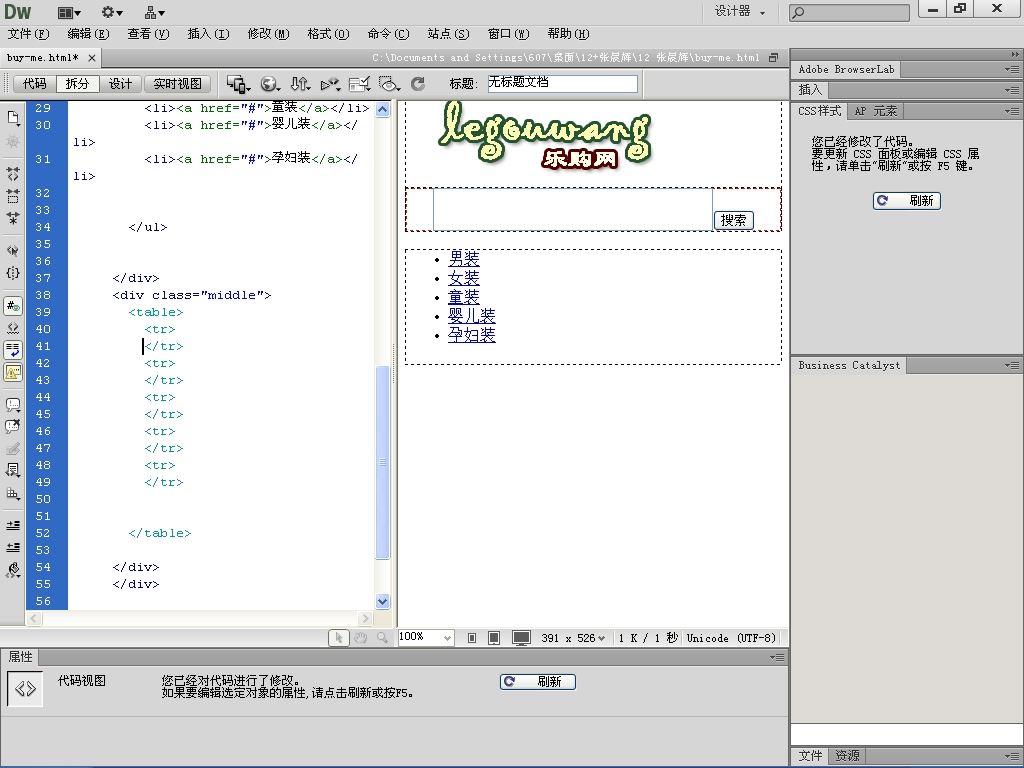This screenshot has width=1024, height=768.
Task: Click the search text field in design view
Action: click(573, 209)
